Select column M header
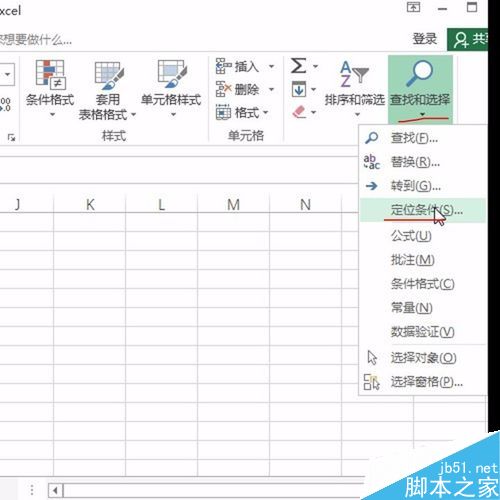Screen dimensions: 500x500 pos(233,204)
